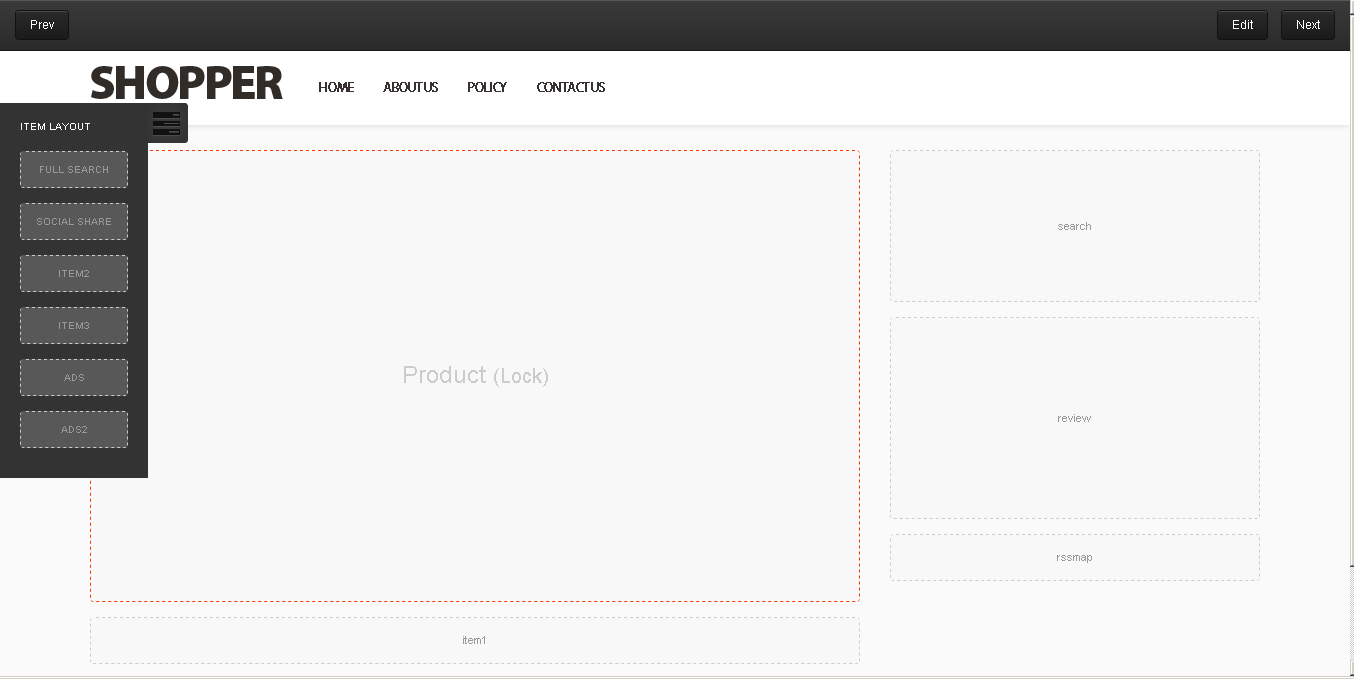Select the SOCIAL SHARE layout item
The width and height of the screenshot is (1354, 679).
click(74, 221)
